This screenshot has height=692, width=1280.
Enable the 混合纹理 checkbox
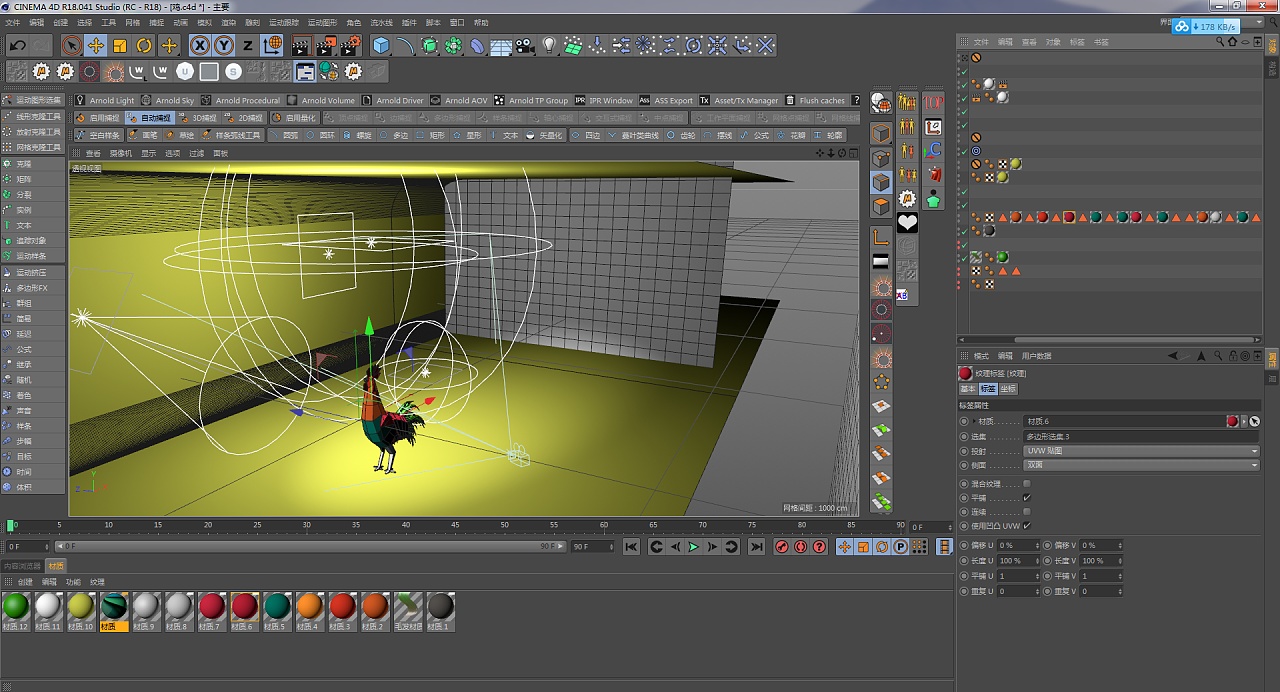(1027, 484)
